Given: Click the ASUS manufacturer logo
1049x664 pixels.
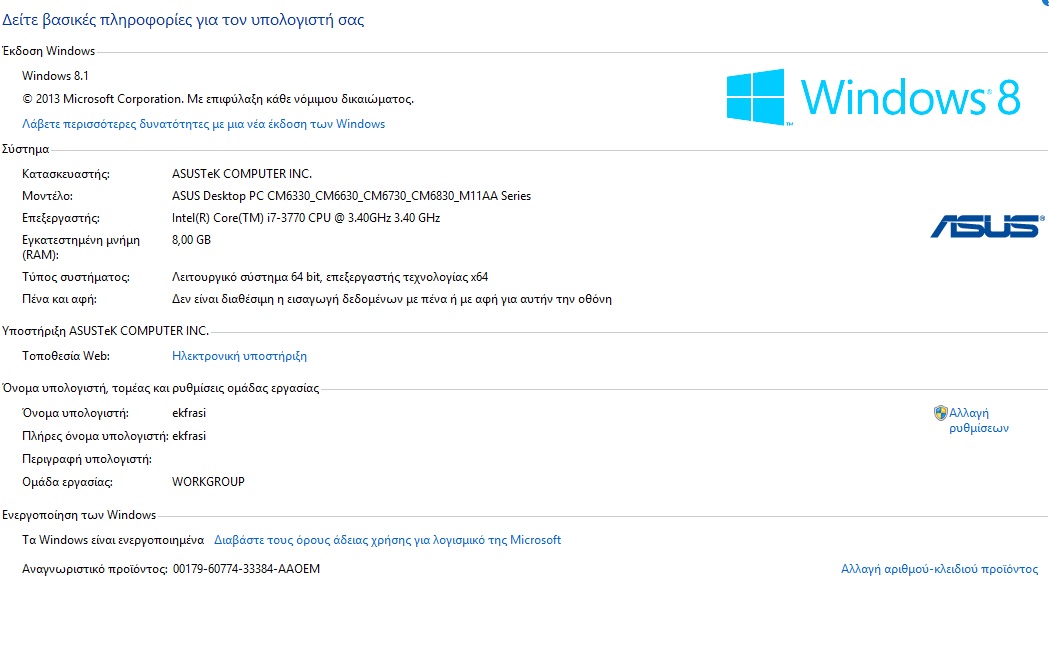Looking at the screenshot, I should 987,226.
